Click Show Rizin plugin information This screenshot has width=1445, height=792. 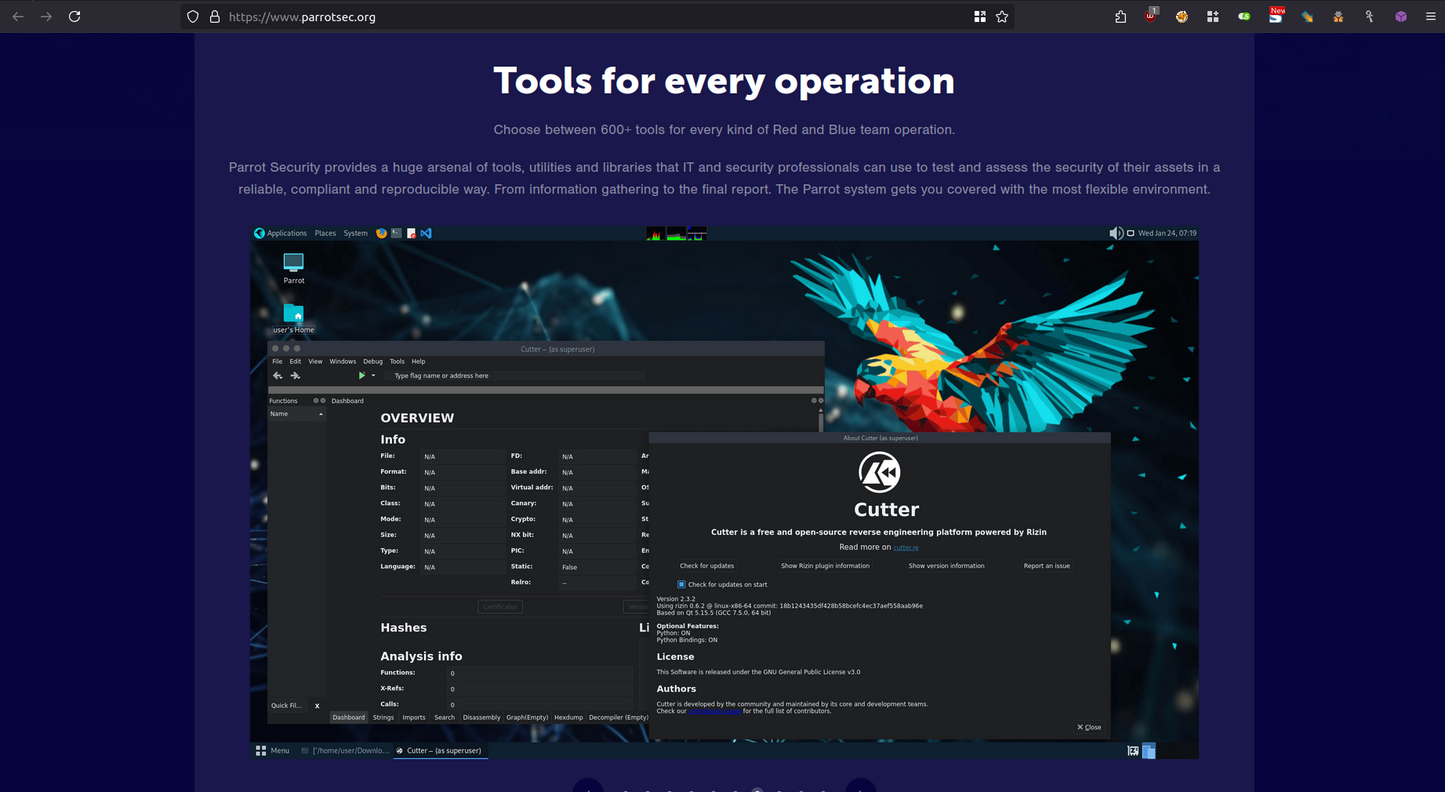coord(825,566)
